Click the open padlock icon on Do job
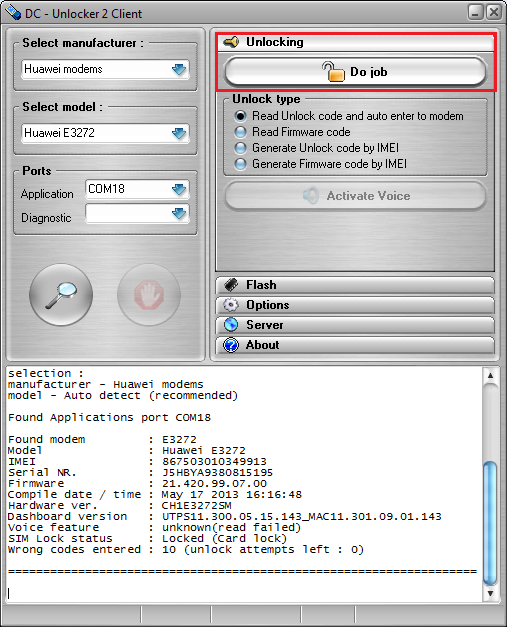Image resolution: width=507 pixels, height=627 pixels. click(x=333, y=72)
